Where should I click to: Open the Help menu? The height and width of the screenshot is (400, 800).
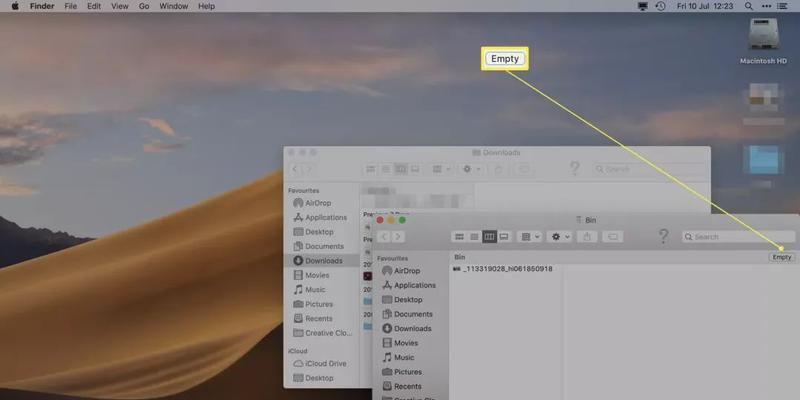[x=206, y=6]
